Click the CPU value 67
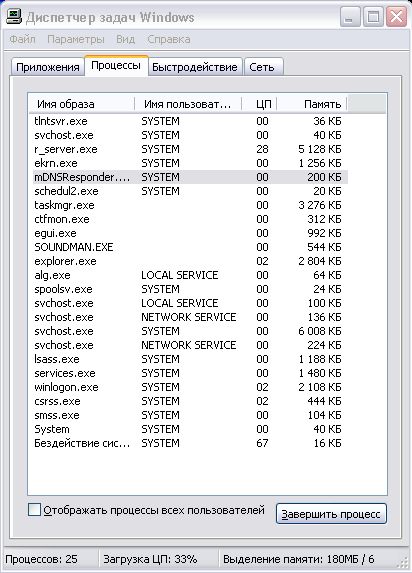 pyautogui.click(x=262, y=443)
